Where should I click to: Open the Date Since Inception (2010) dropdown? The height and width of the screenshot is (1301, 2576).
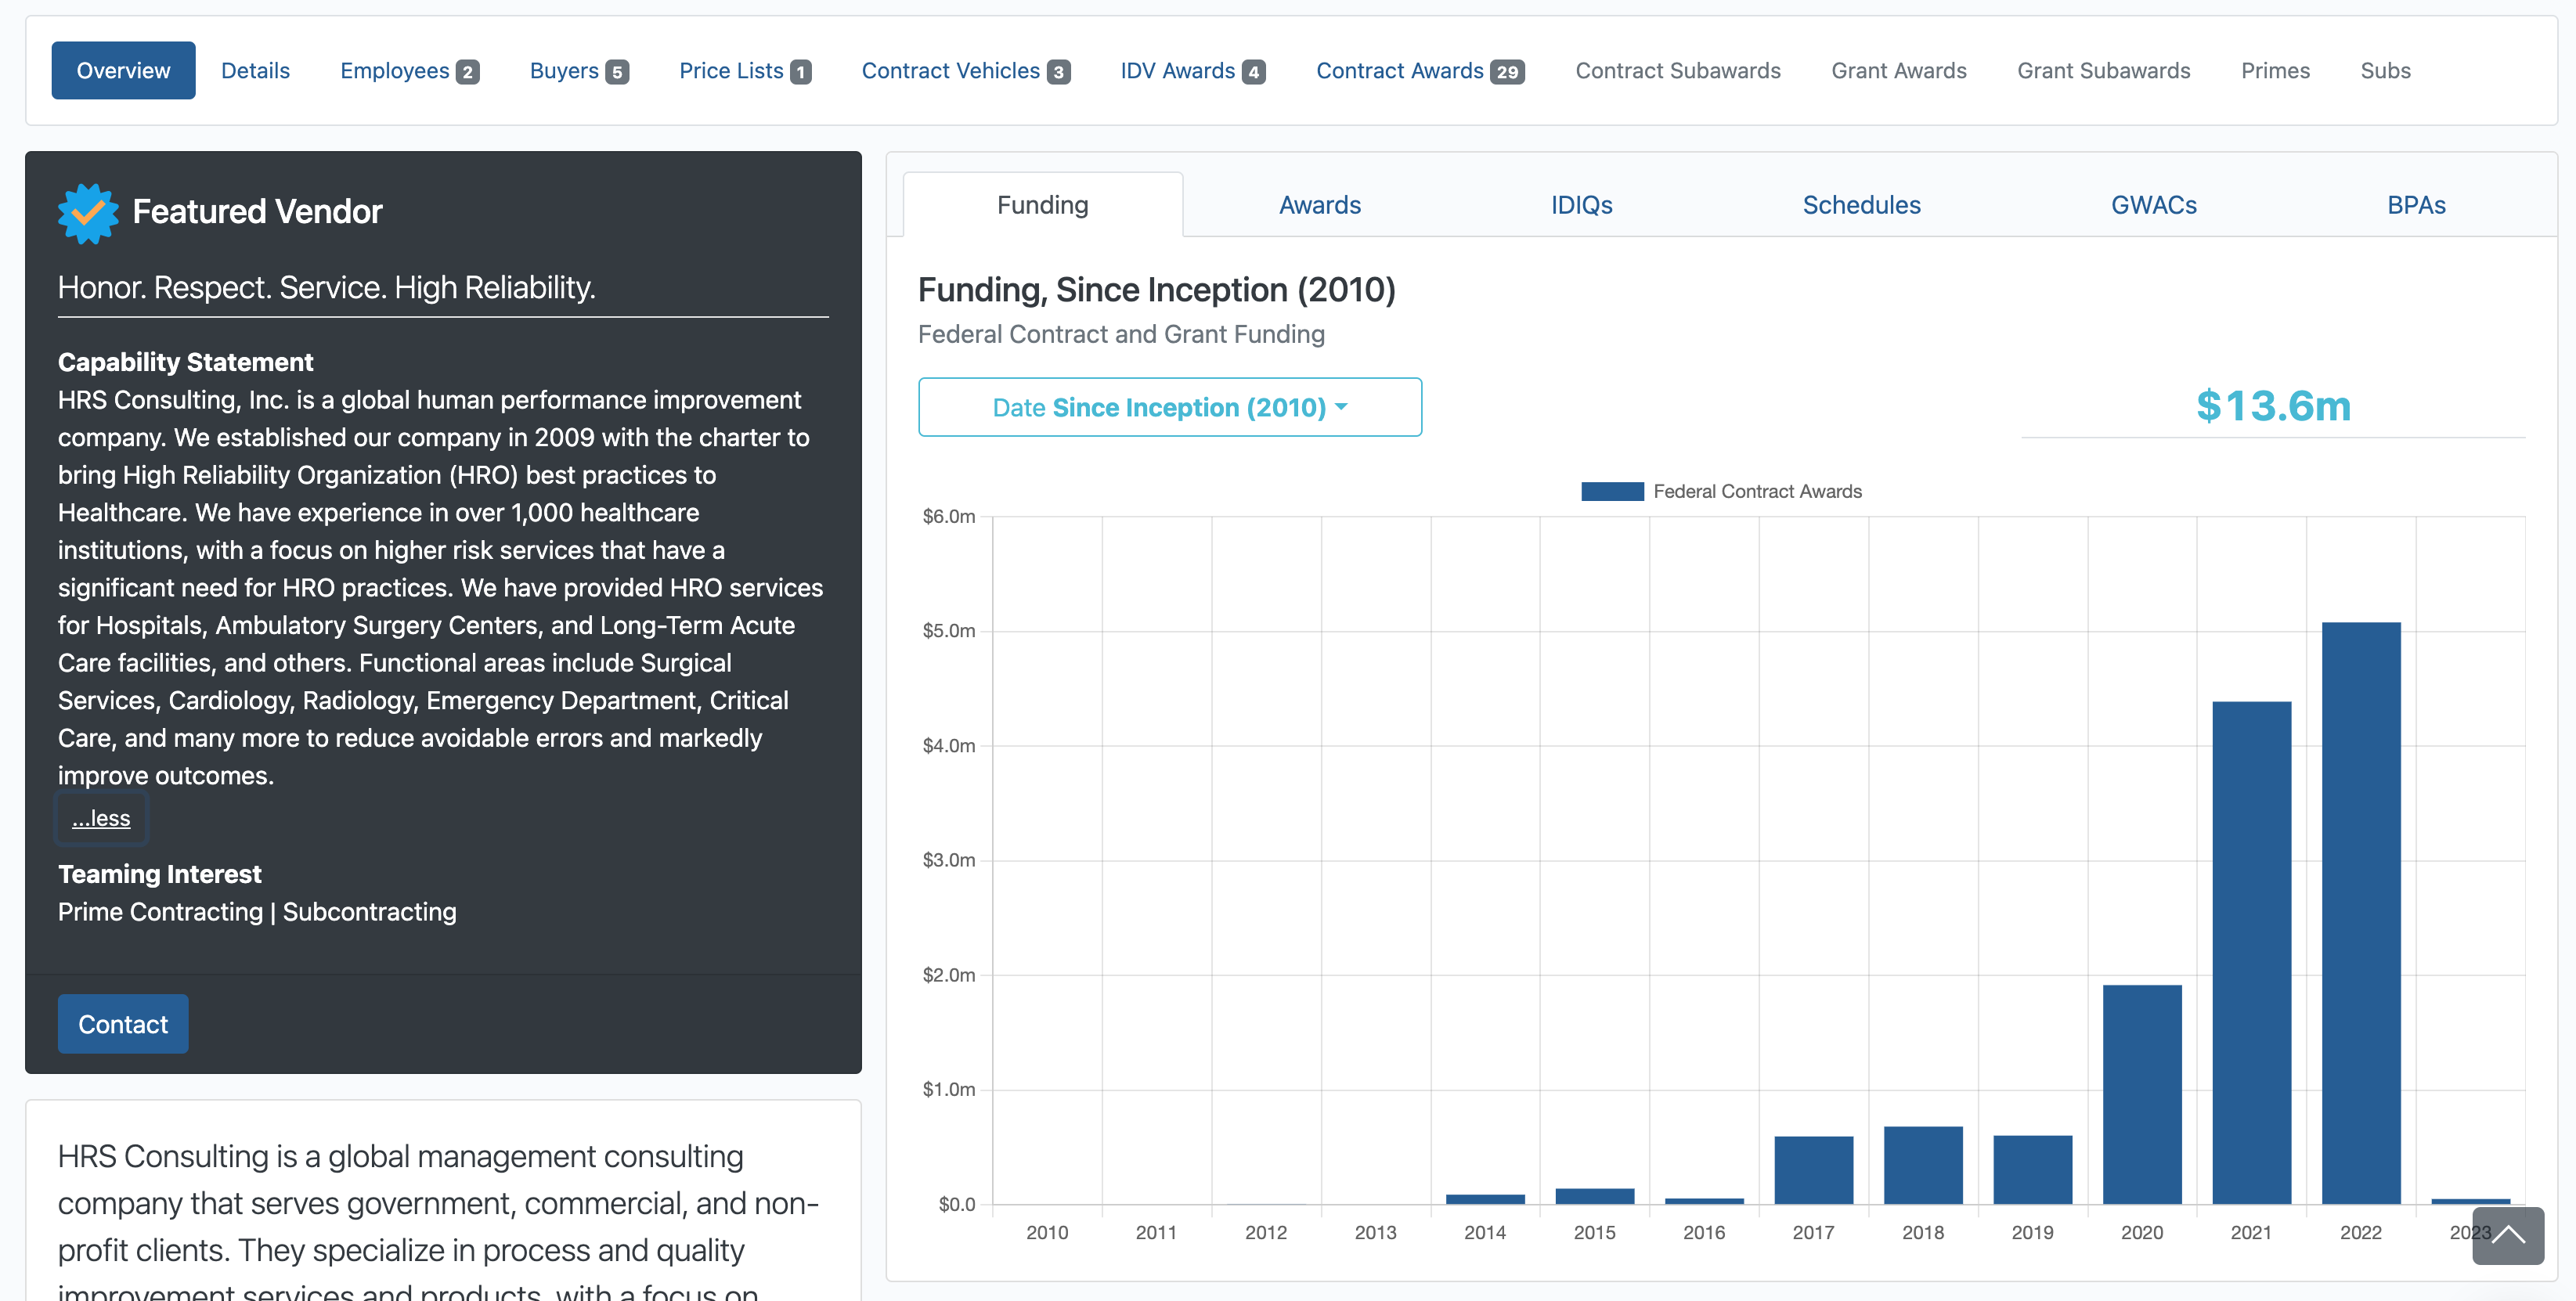click(1170, 407)
